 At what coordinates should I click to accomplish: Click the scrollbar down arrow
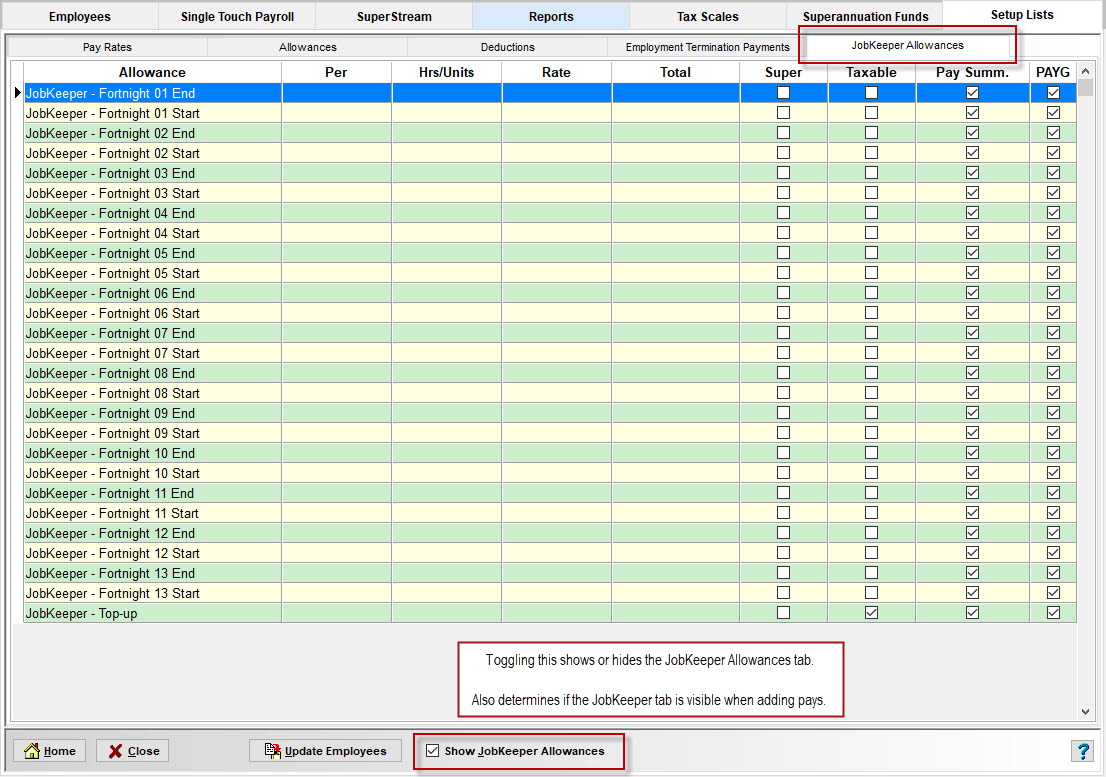pyautogui.click(x=1086, y=711)
